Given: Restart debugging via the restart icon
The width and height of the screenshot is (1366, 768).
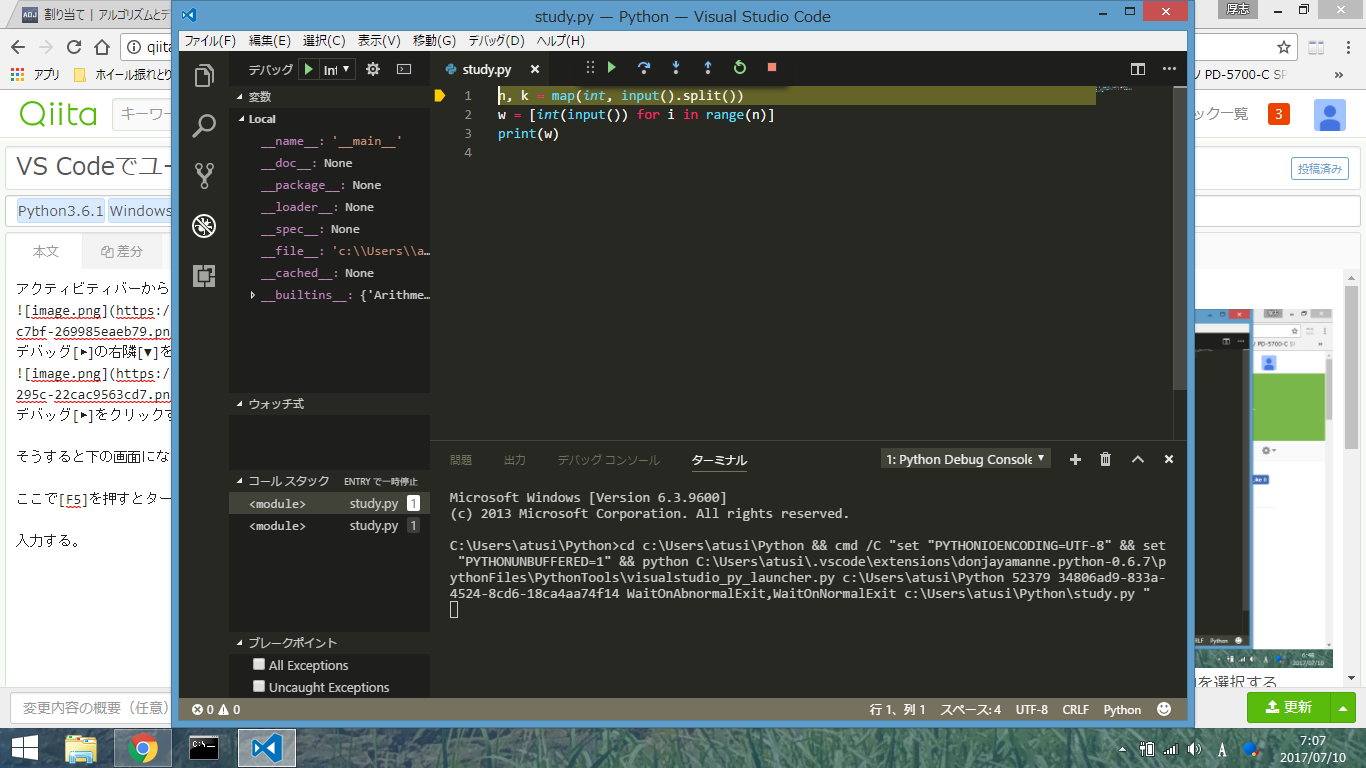Looking at the screenshot, I should point(739,68).
